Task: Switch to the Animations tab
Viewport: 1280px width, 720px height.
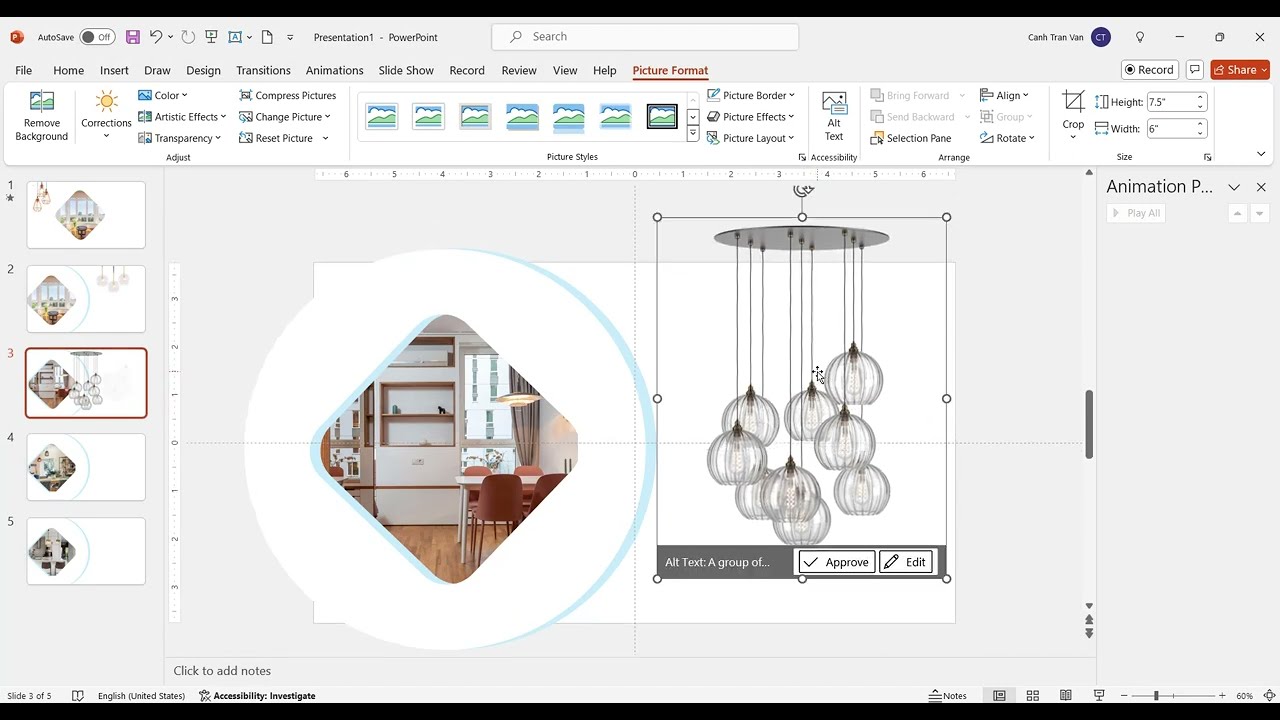Action: coord(334,70)
